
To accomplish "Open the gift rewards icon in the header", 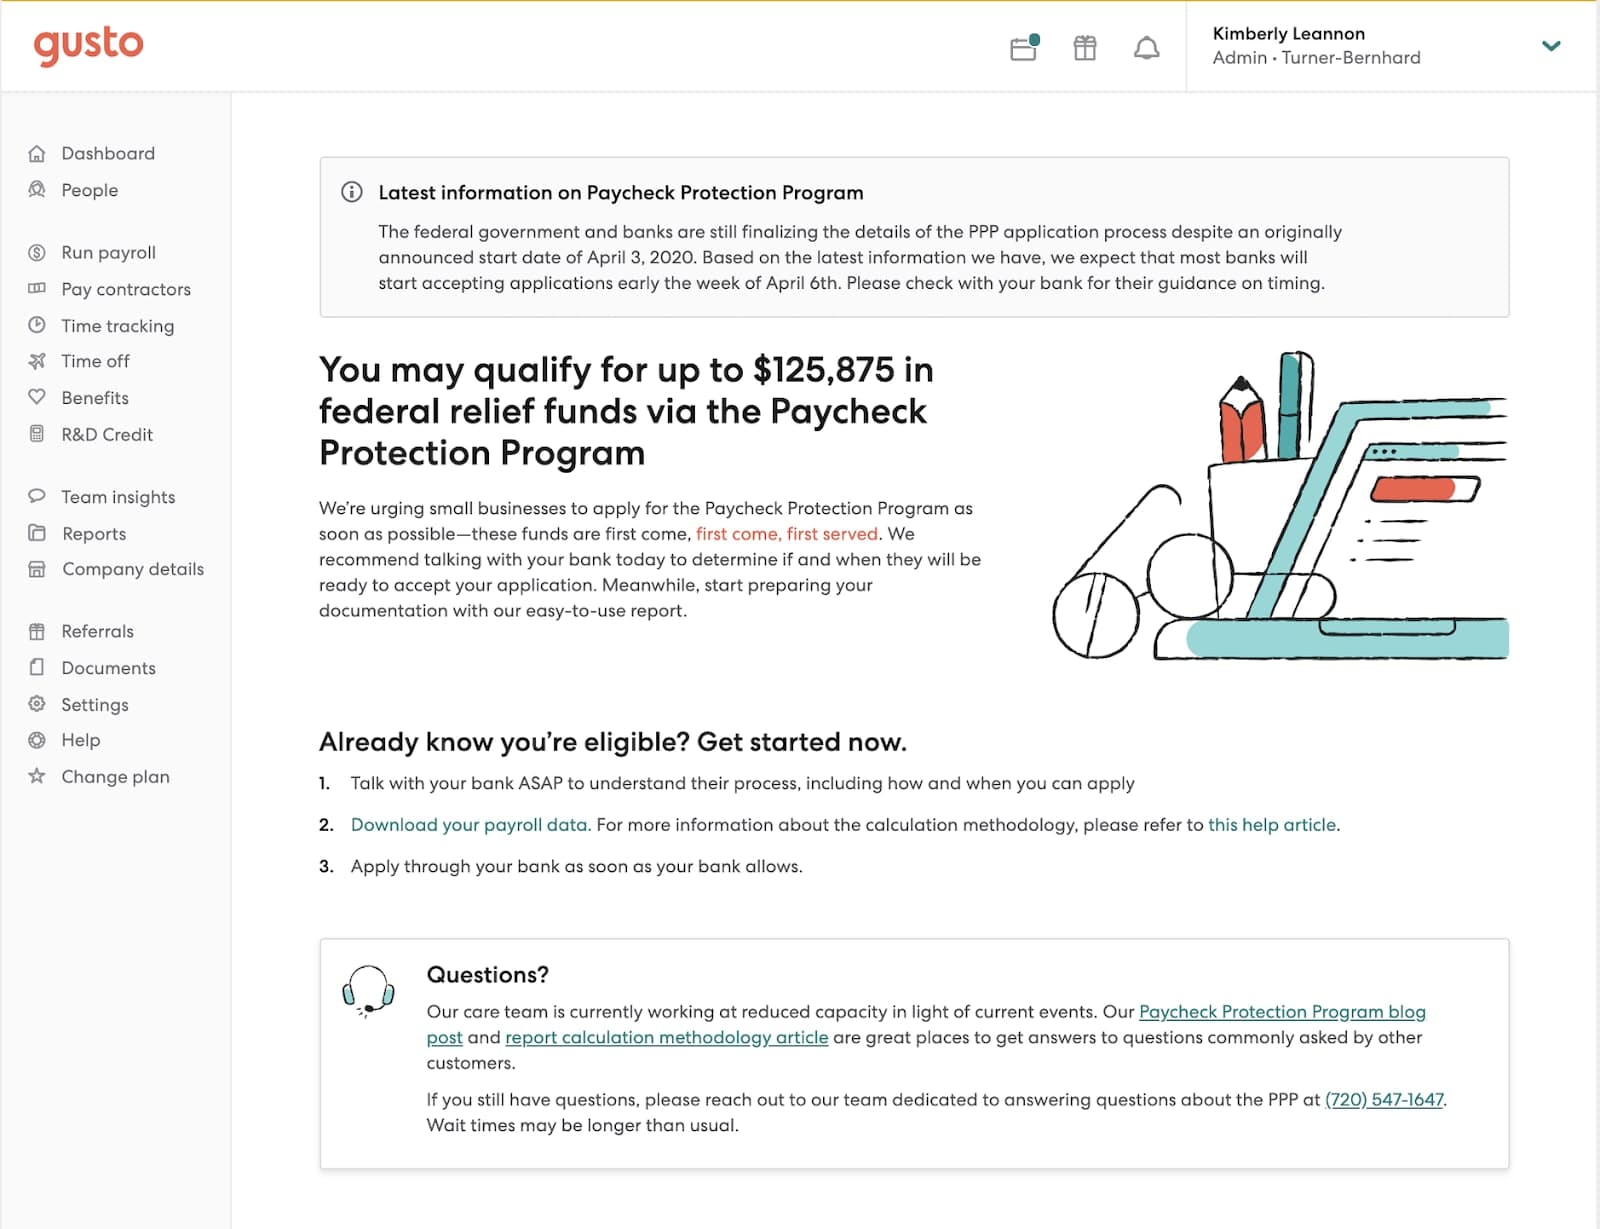I will pyautogui.click(x=1085, y=47).
